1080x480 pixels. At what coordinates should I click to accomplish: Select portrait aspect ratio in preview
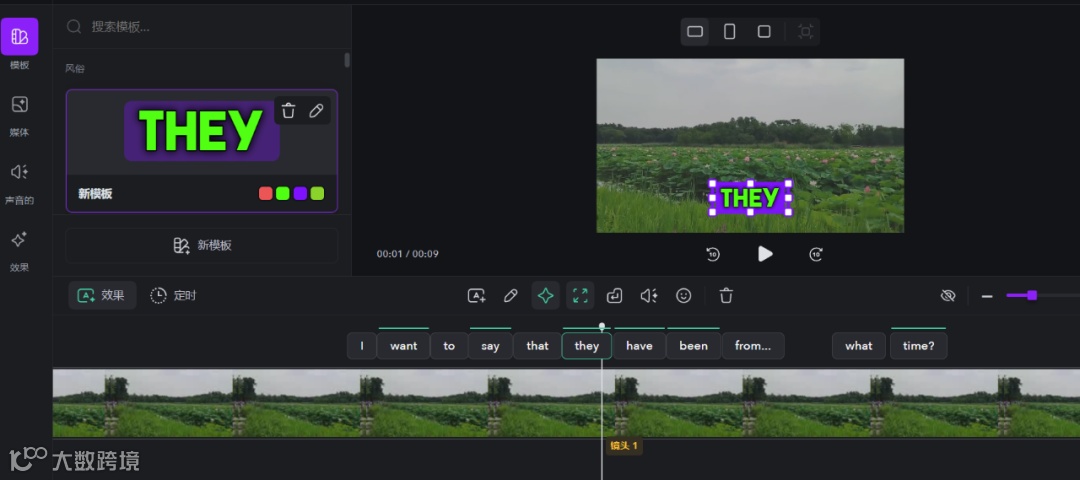(x=729, y=32)
